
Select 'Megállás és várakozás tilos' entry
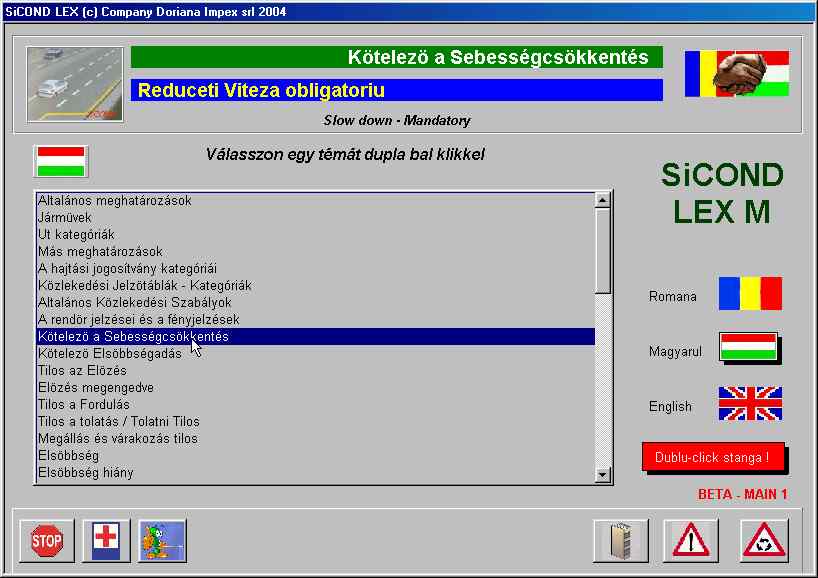[316, 439]
